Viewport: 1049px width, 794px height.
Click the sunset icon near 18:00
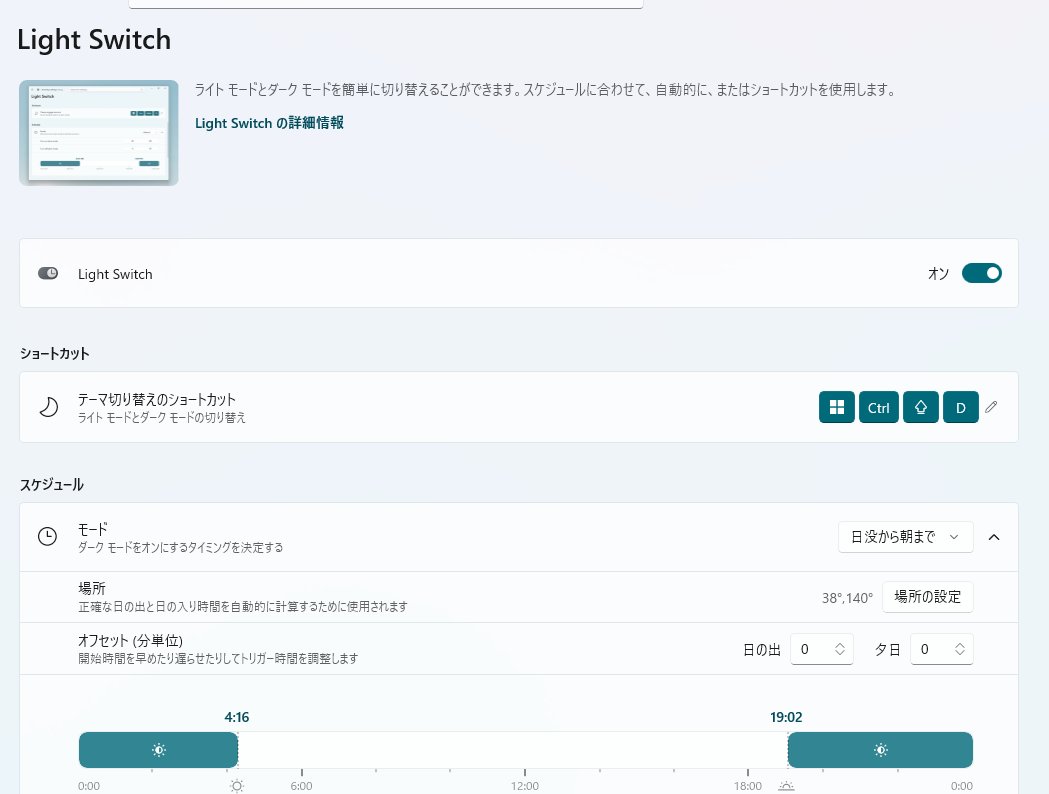787,786
